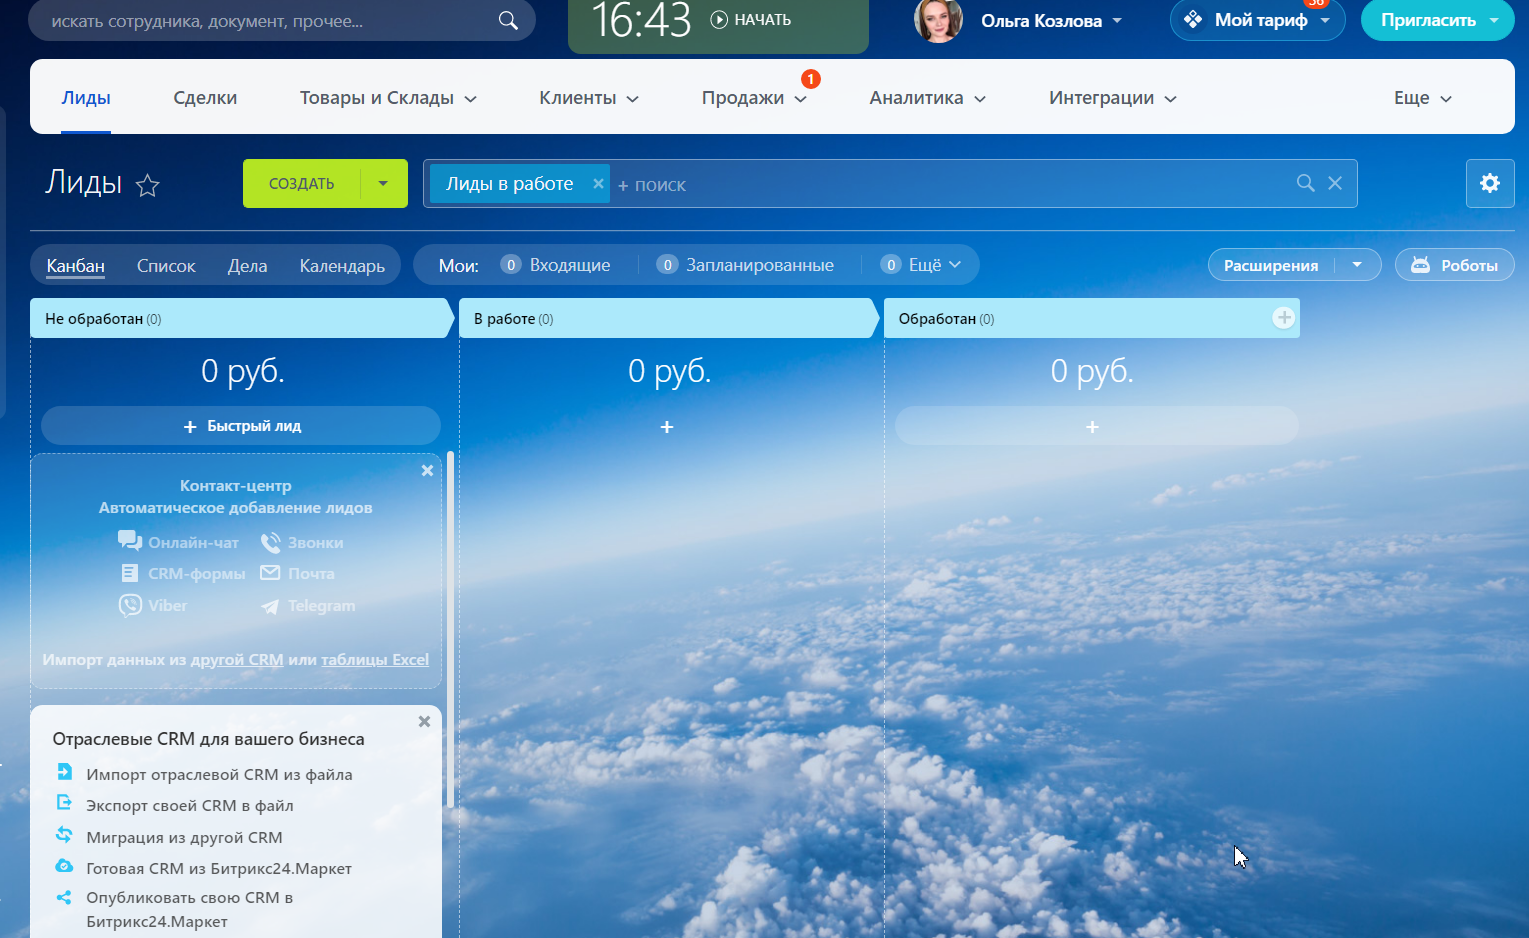Open the Лиды menu tab

(x=86, y=98)
